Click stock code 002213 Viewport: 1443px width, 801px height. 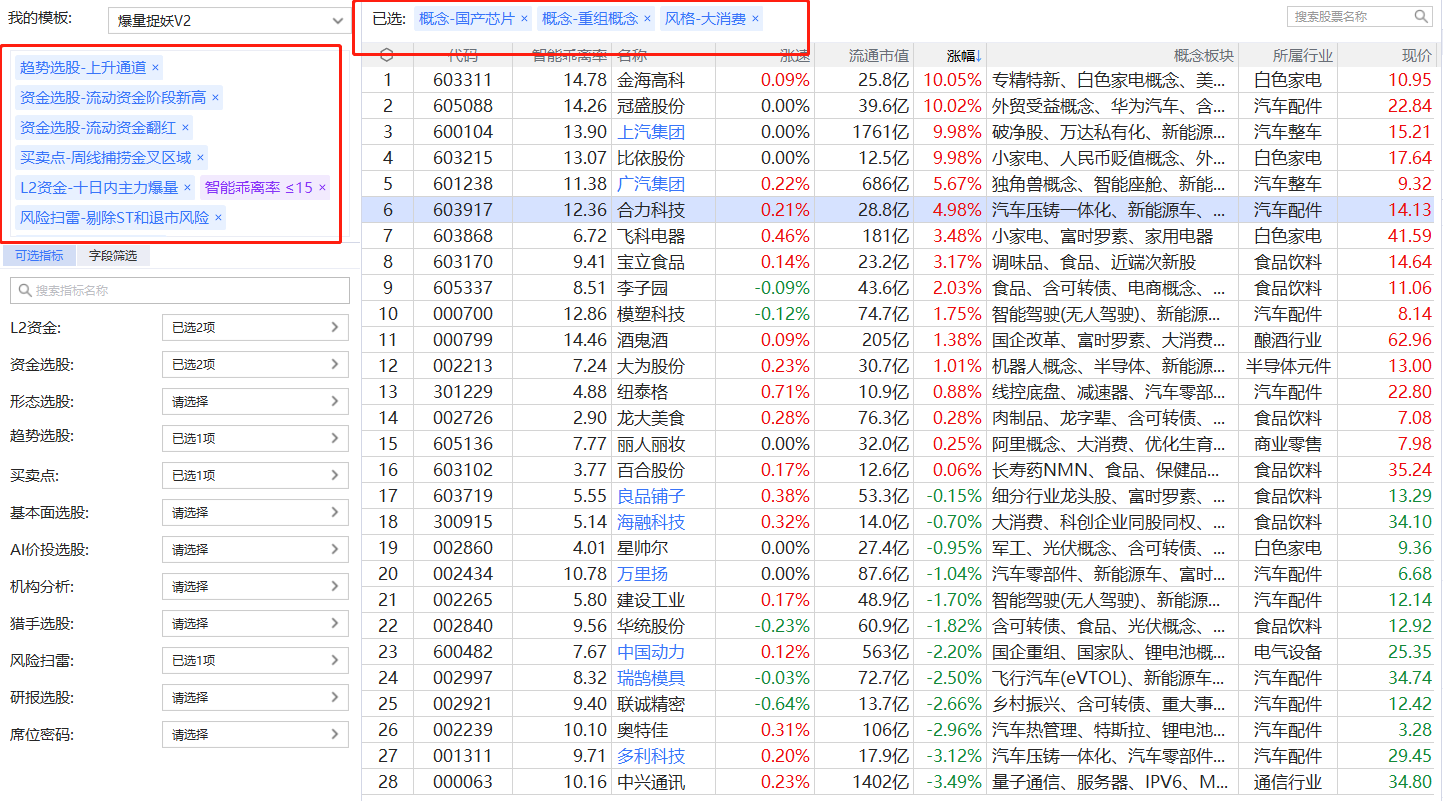coord(462,366)
